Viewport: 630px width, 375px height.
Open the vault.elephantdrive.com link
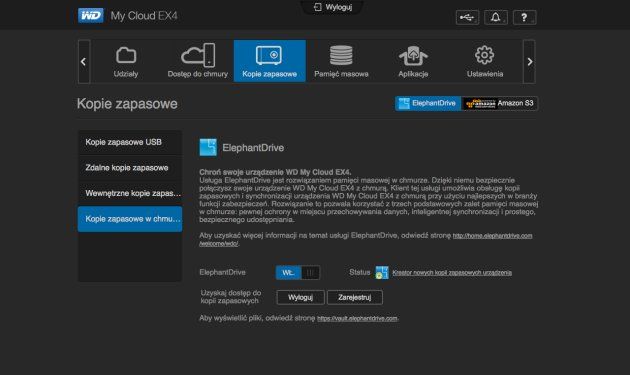pos(357,318)
